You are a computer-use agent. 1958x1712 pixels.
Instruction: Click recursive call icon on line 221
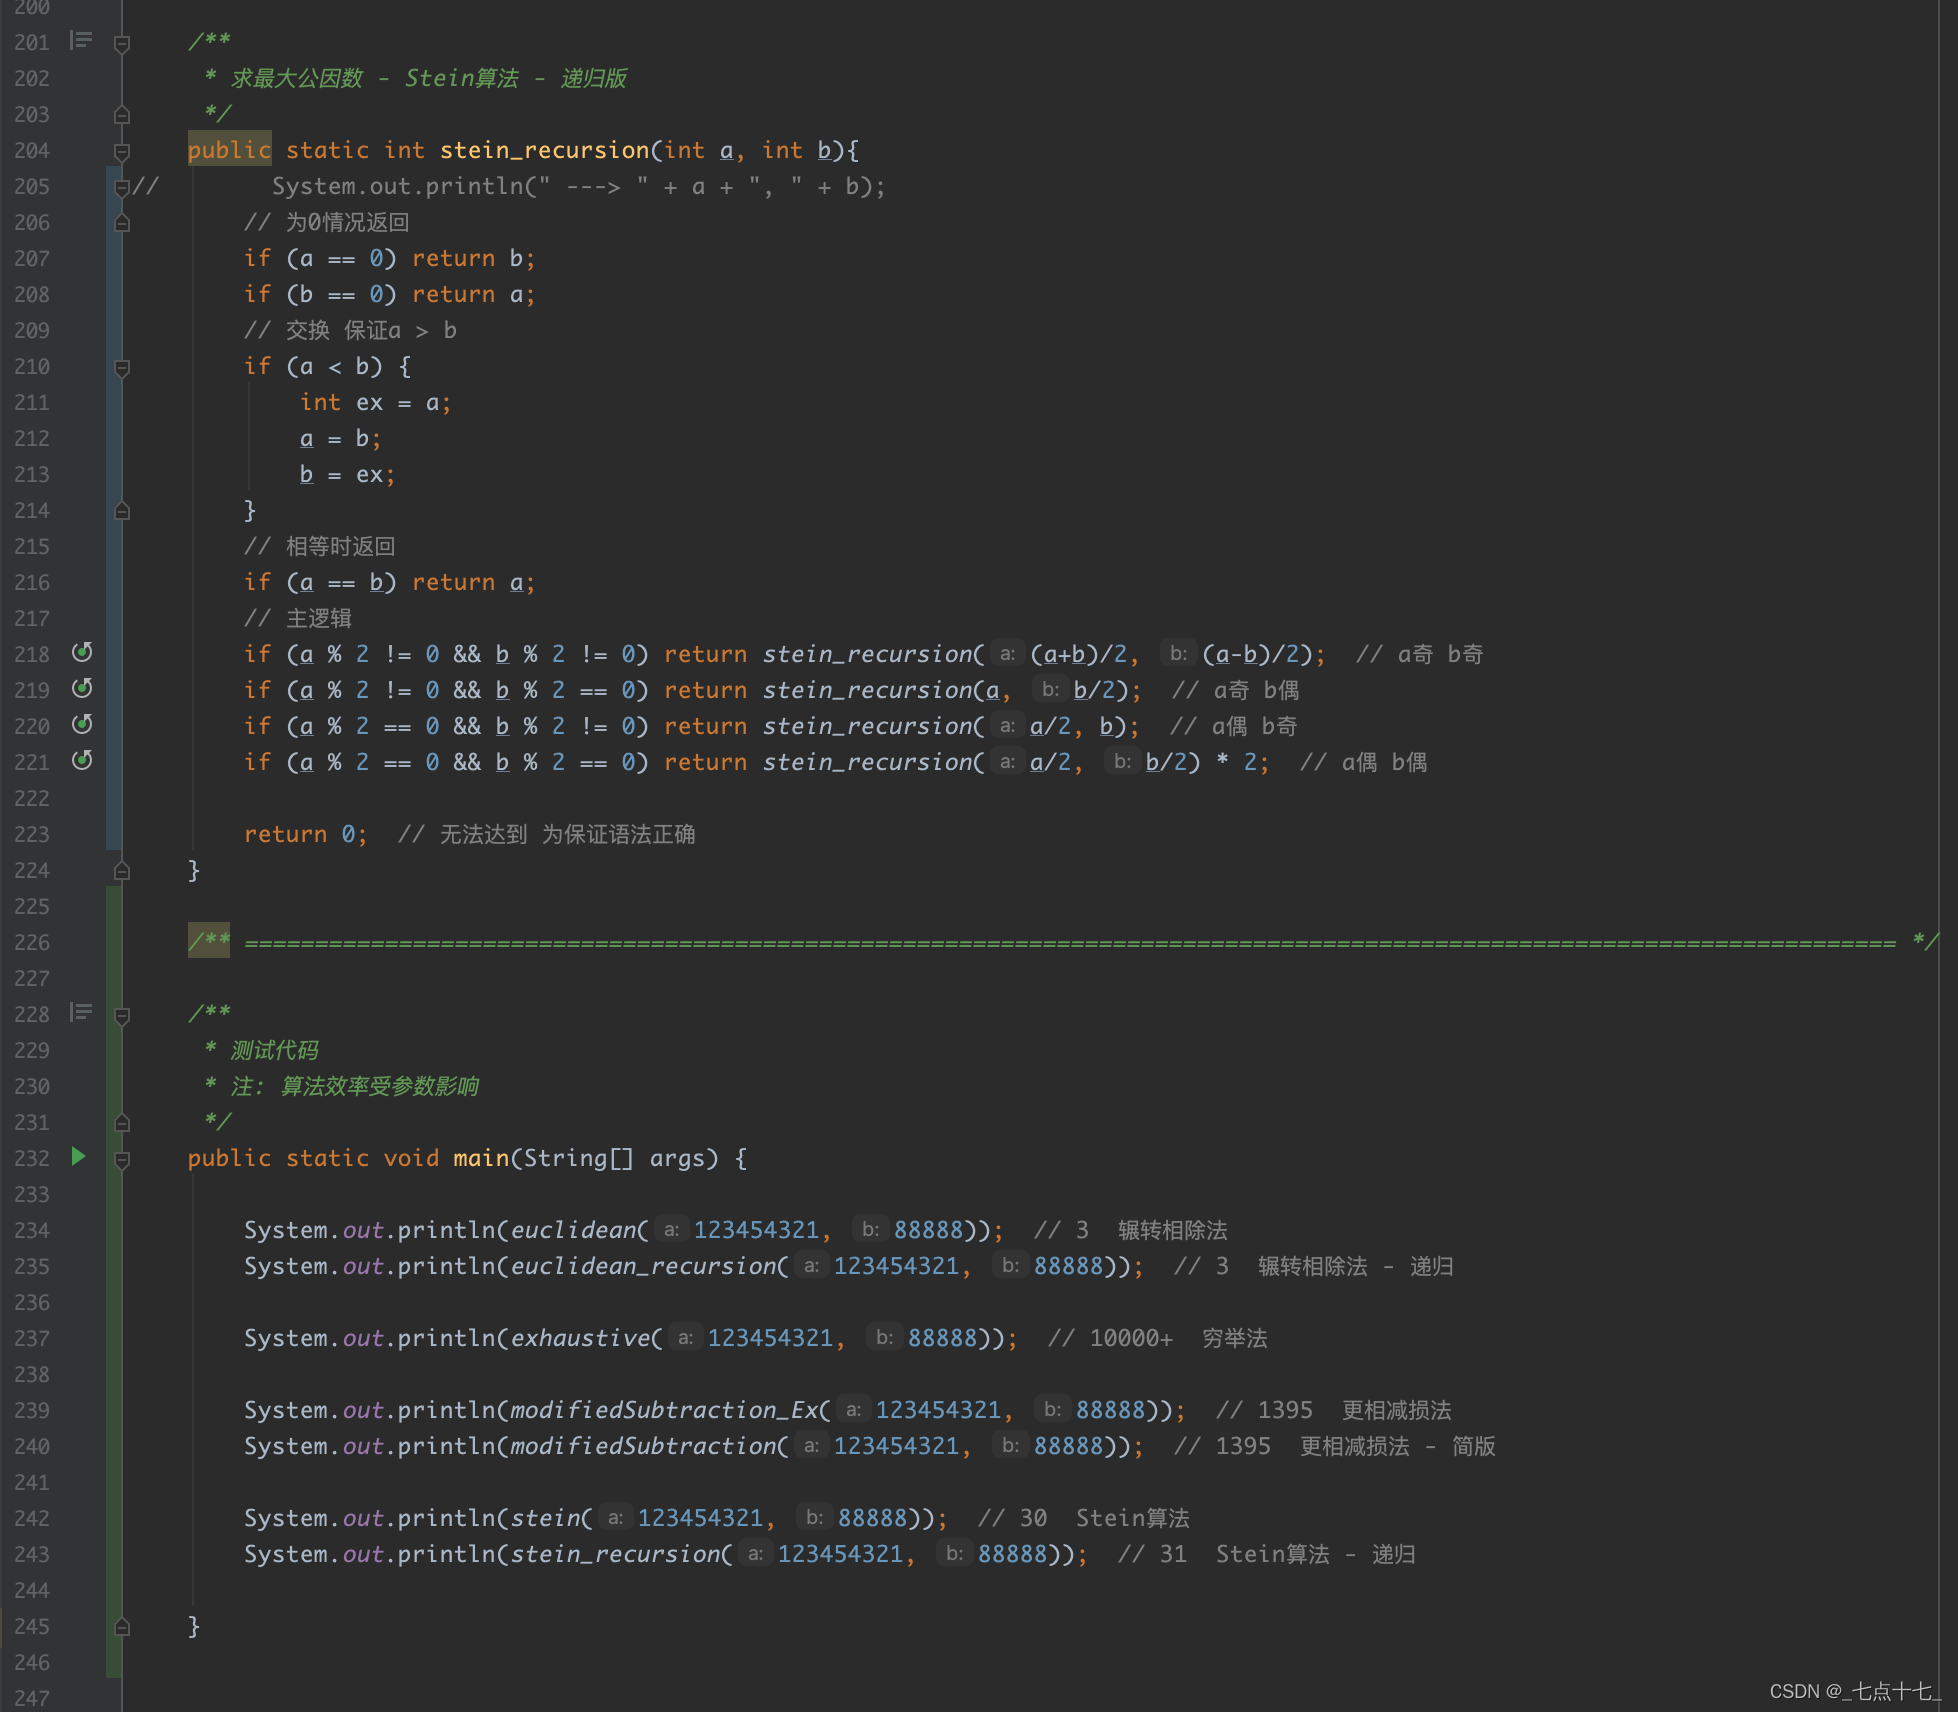coord(82,761)
